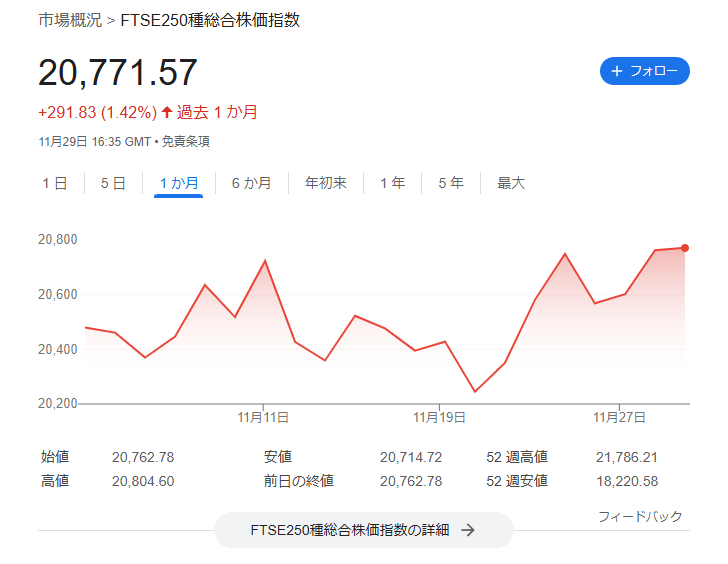
Task: Click the 11月29日 16:35 GMT timestamp
Action: tap(95, 142)
